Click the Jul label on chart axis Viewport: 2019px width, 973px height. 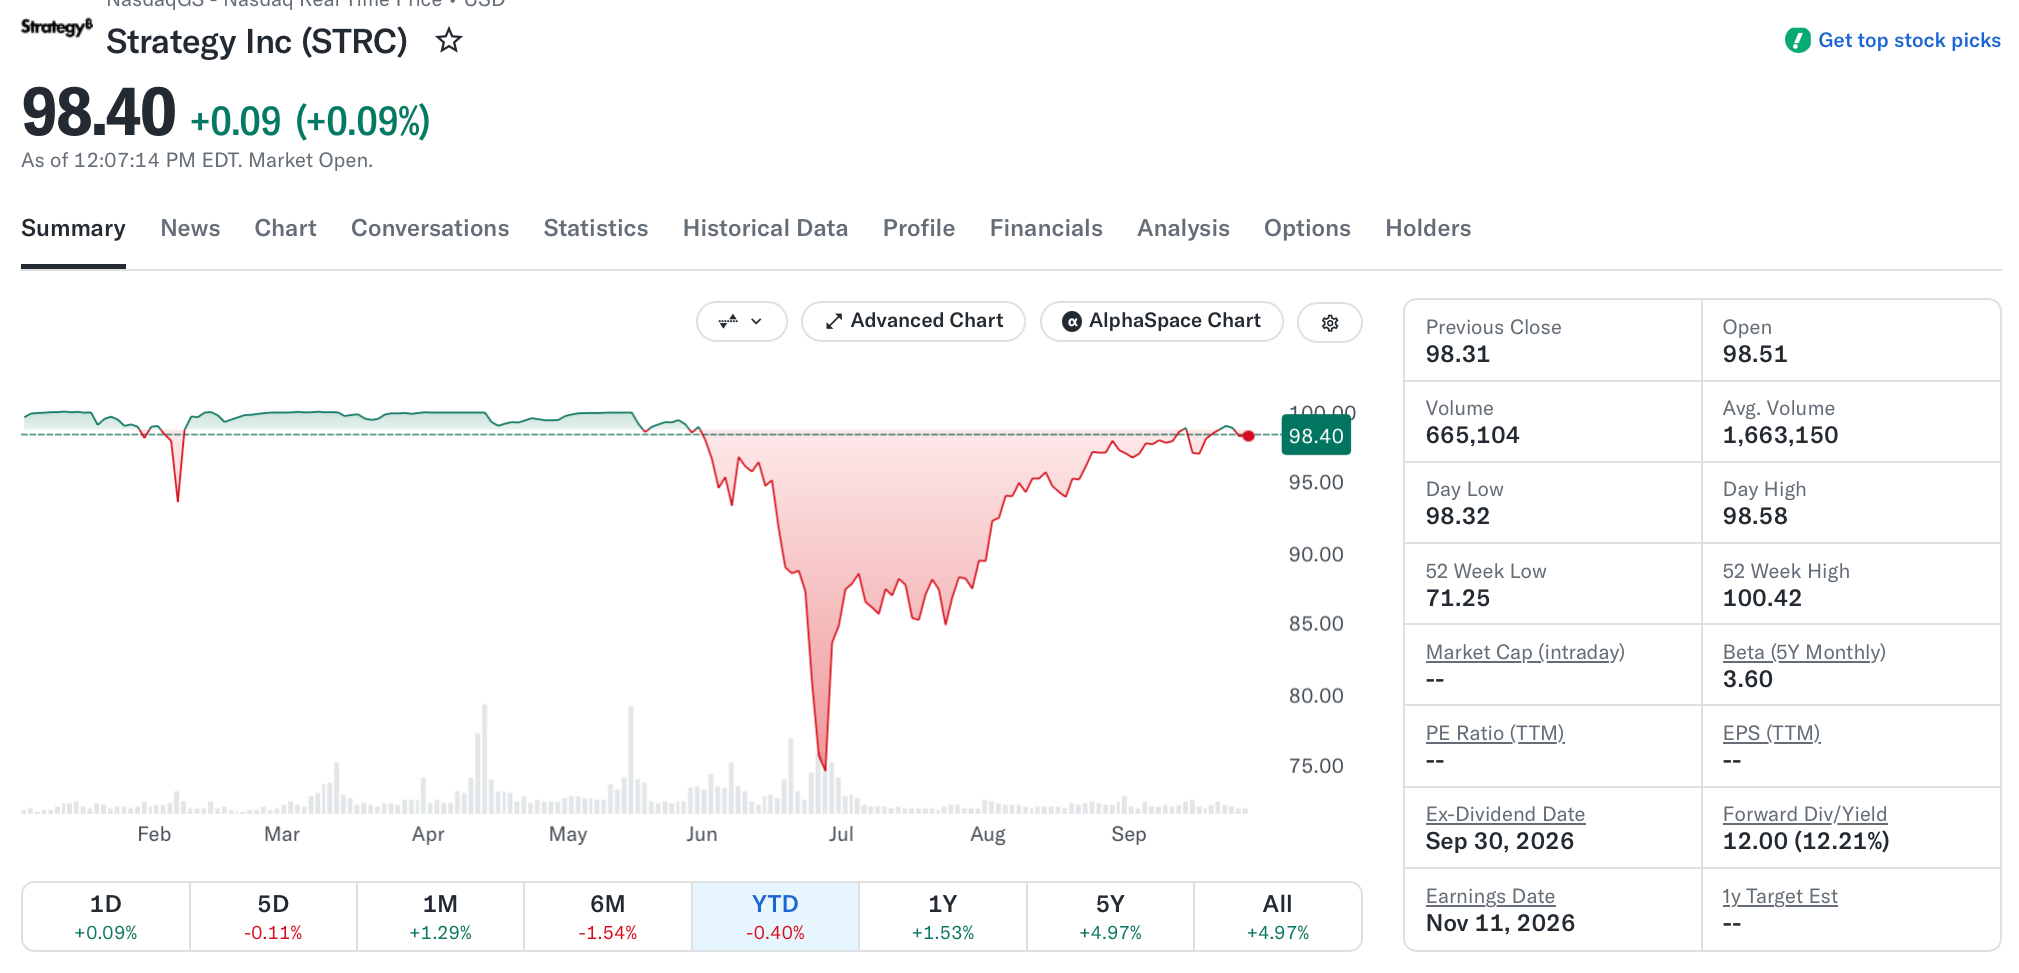coord(841,834)
